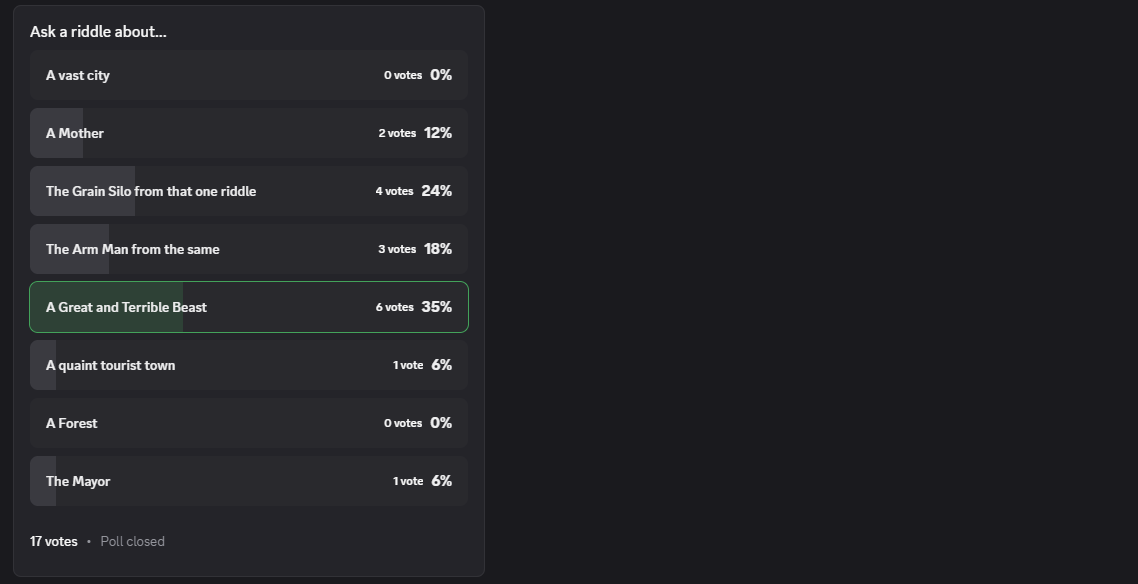1138x584 pixels.
Task: Click the "3 votes" count for Arm Man
Action: click(x=396, y=249)
